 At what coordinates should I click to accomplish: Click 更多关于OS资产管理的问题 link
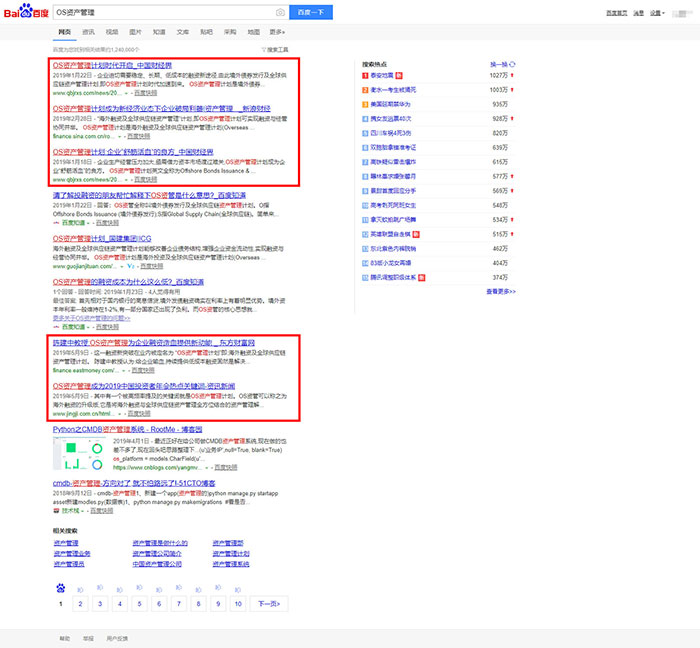pos(92,318)
